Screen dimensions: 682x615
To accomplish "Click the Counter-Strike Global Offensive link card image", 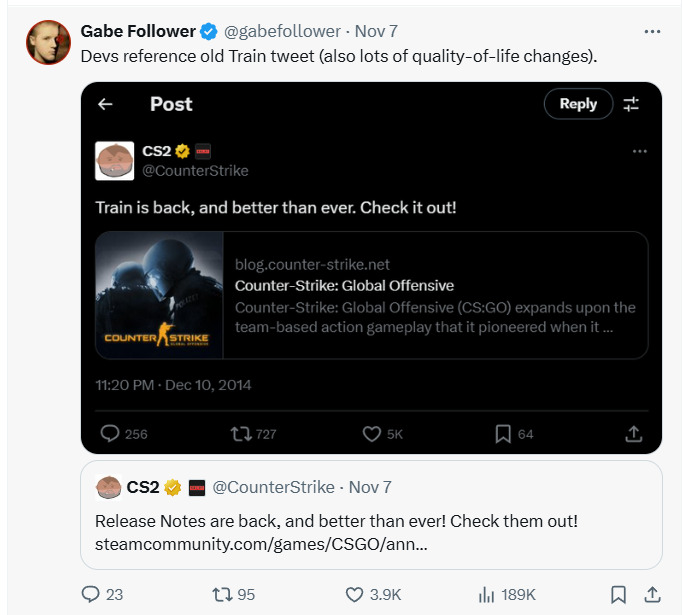I will [x=159, y=295].
